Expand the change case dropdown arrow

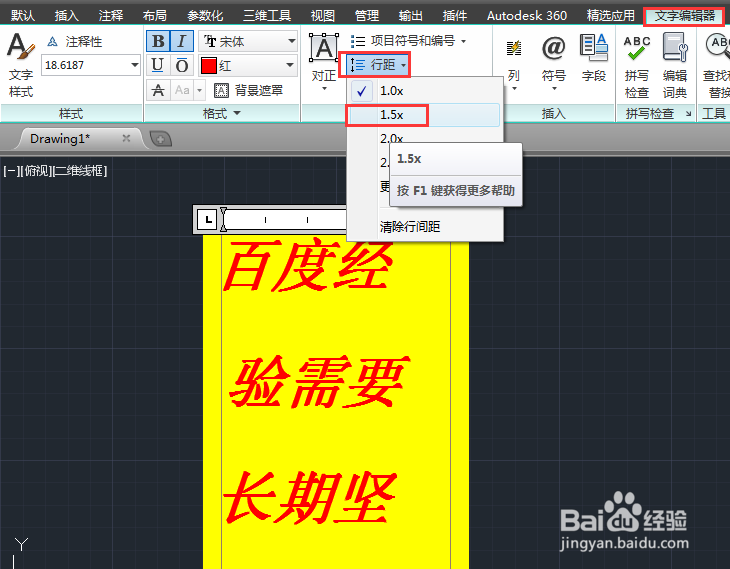199,90
